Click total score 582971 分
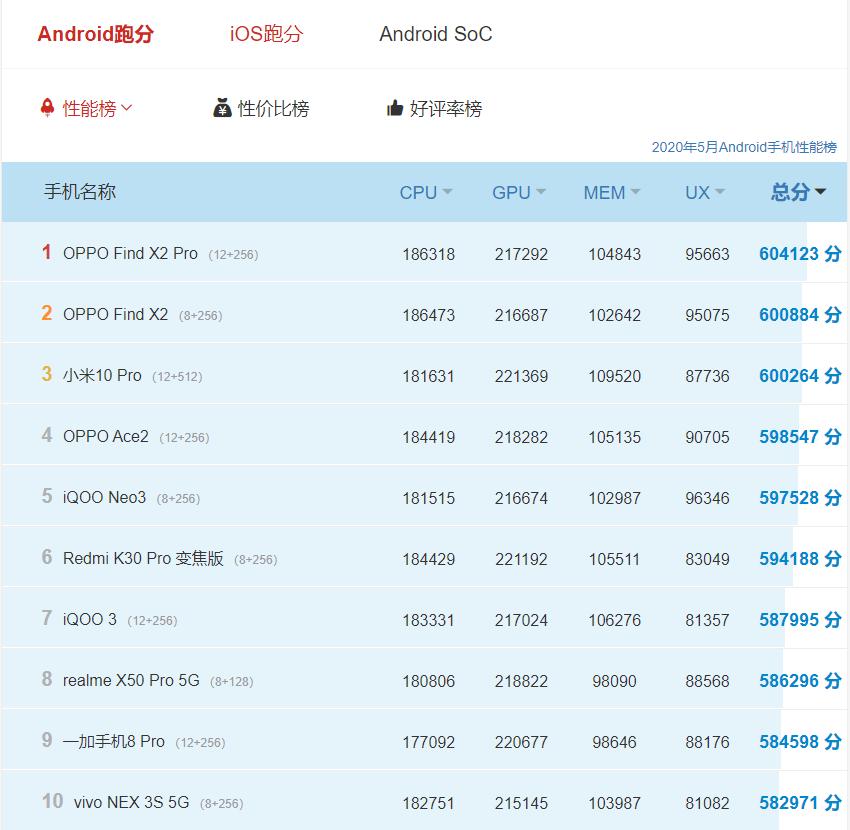 click(800, 803)
